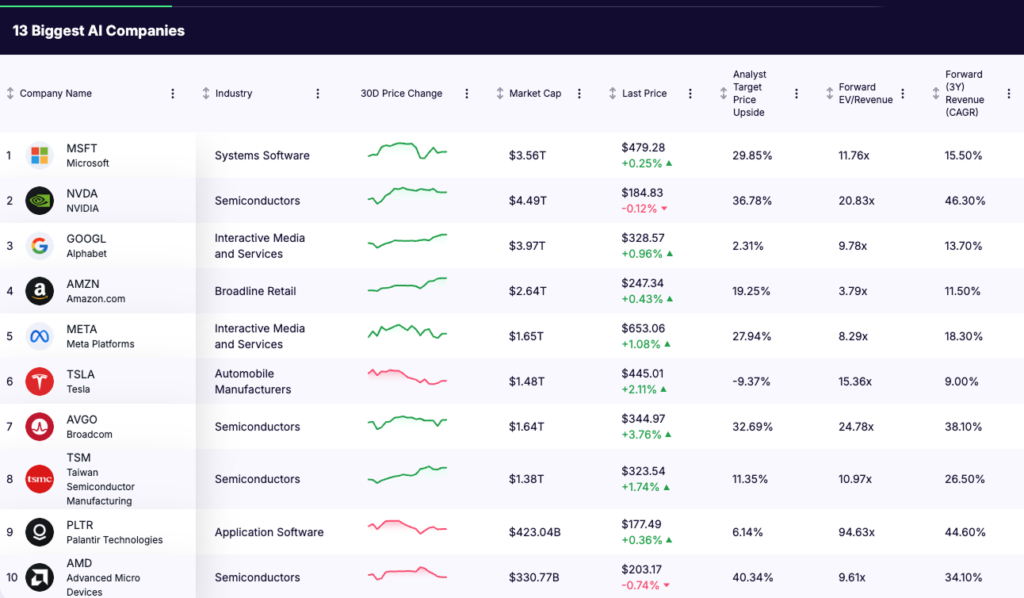Image resolution: width=1024 pixels, height=598 pixels.
Task: Select the Broadcom logo icon
Action: tap(38, 426)
